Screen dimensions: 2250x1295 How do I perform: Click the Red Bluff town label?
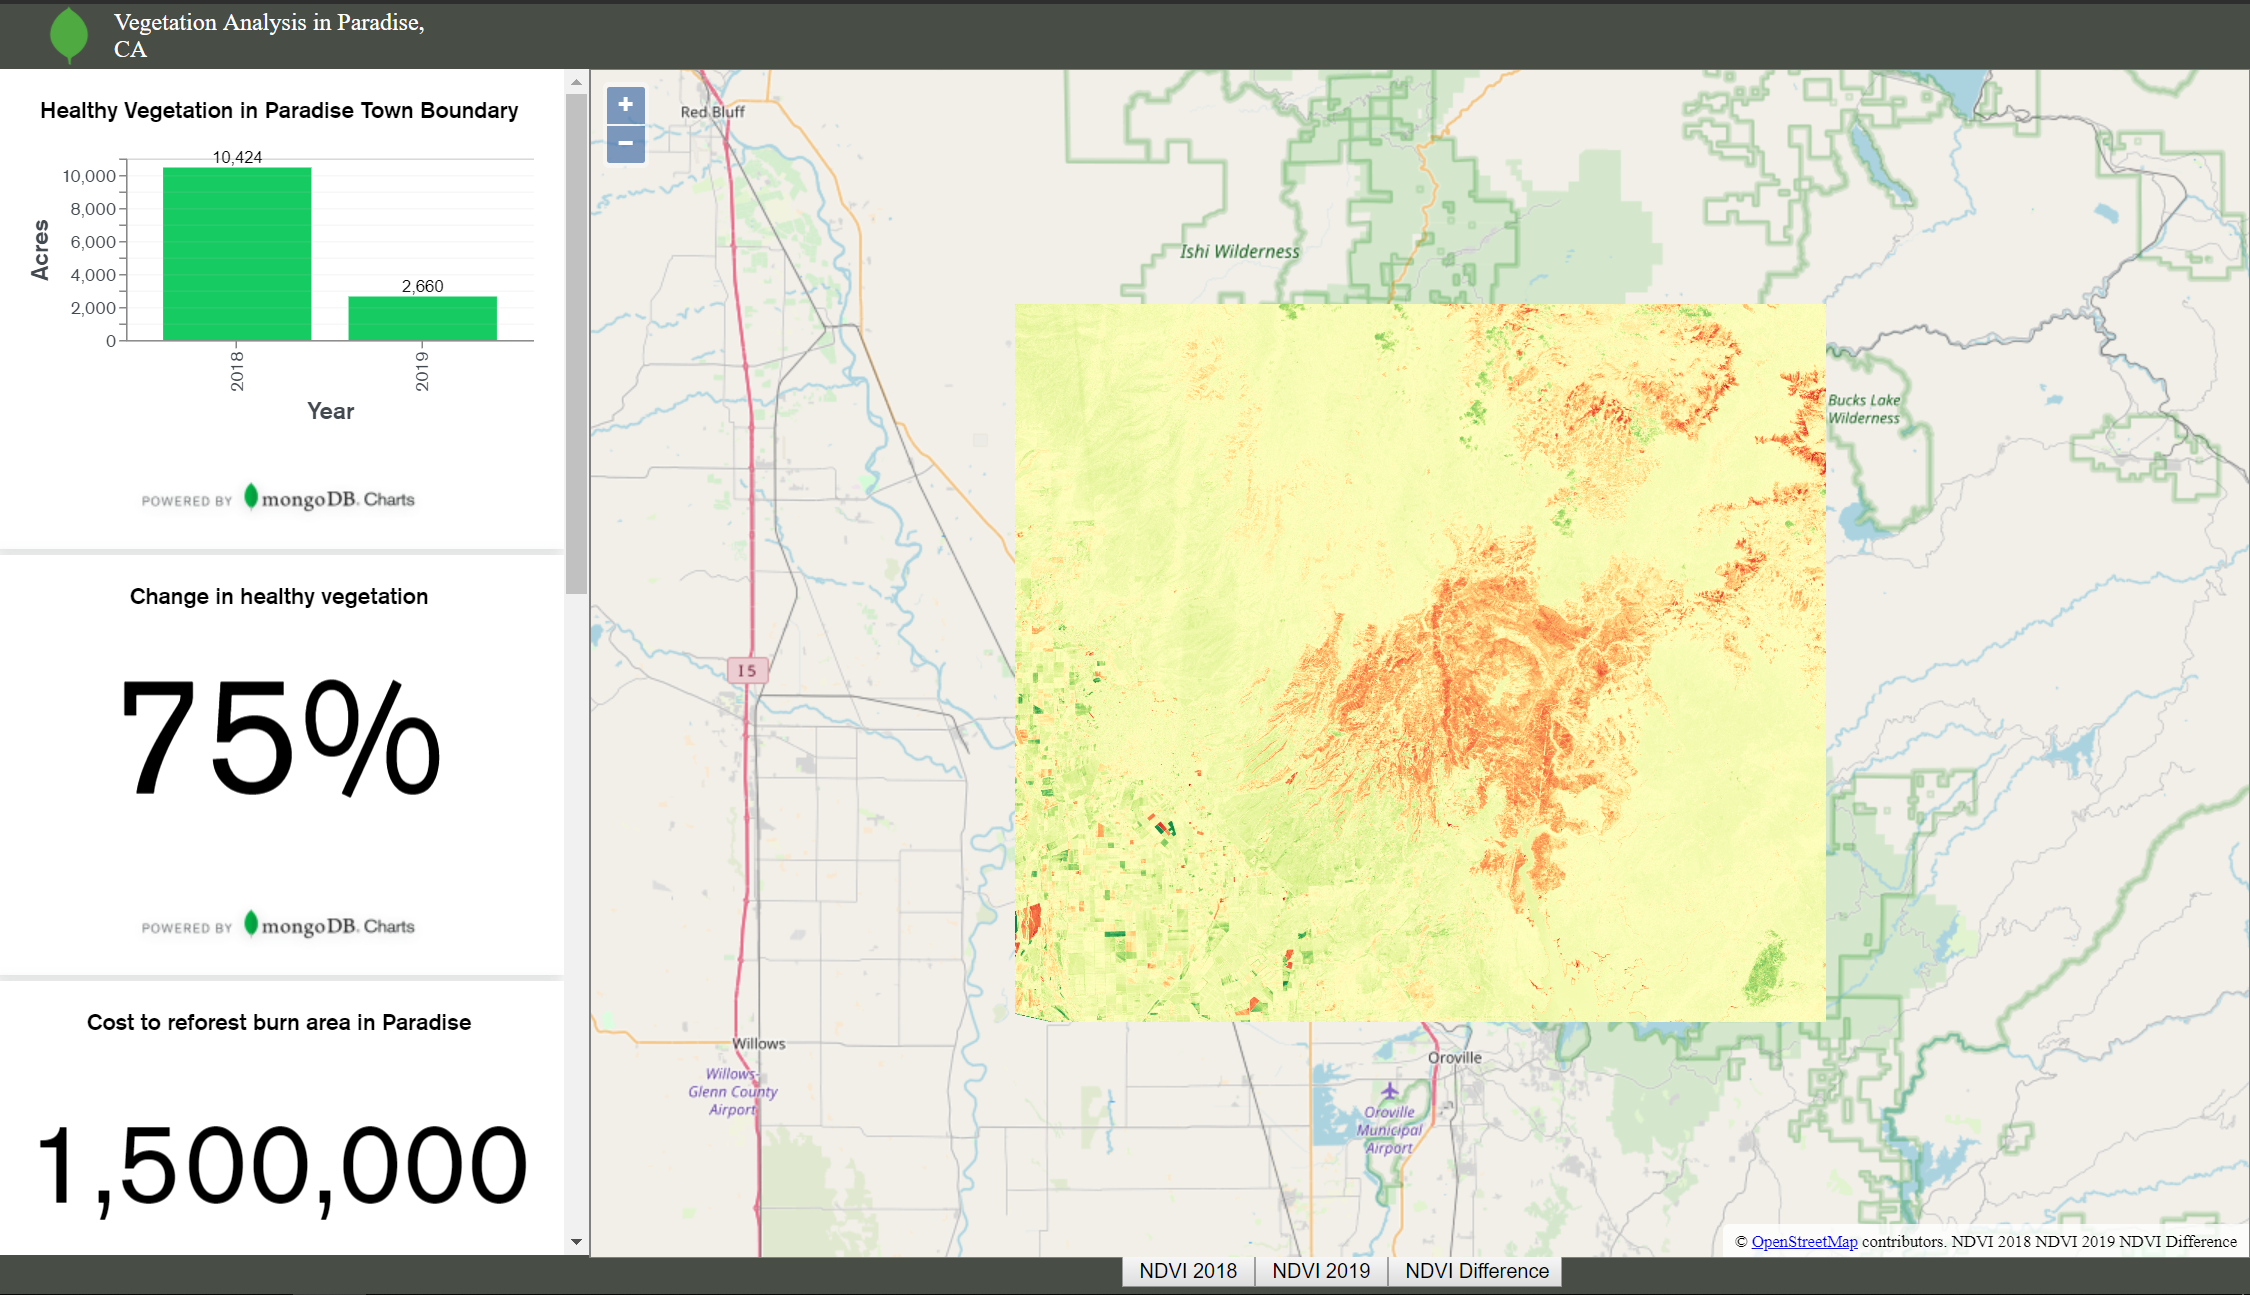click(712, 112)
